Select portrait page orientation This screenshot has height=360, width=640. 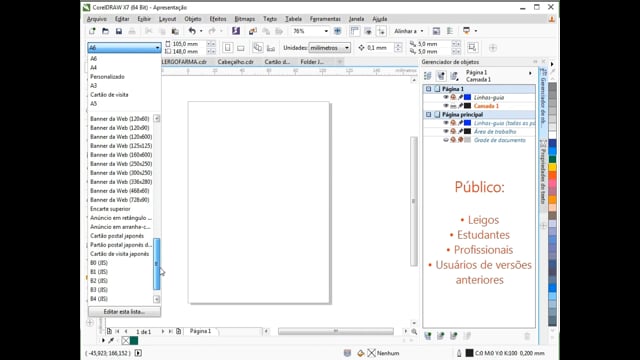(227, 48)
